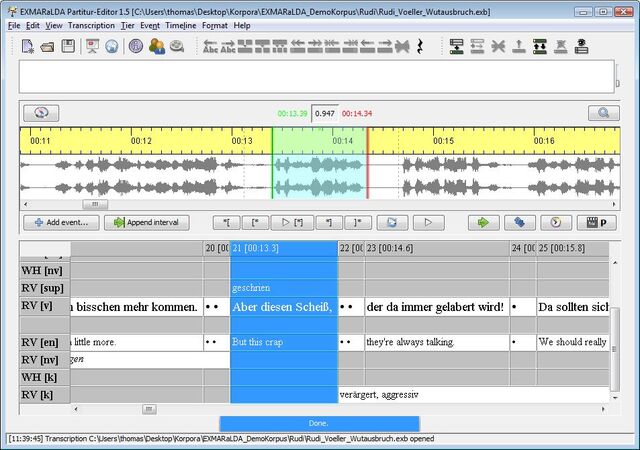Select timeline column 21 [00:13.3]
Viewport: 640px width, 450px height.
pos(284,248)
